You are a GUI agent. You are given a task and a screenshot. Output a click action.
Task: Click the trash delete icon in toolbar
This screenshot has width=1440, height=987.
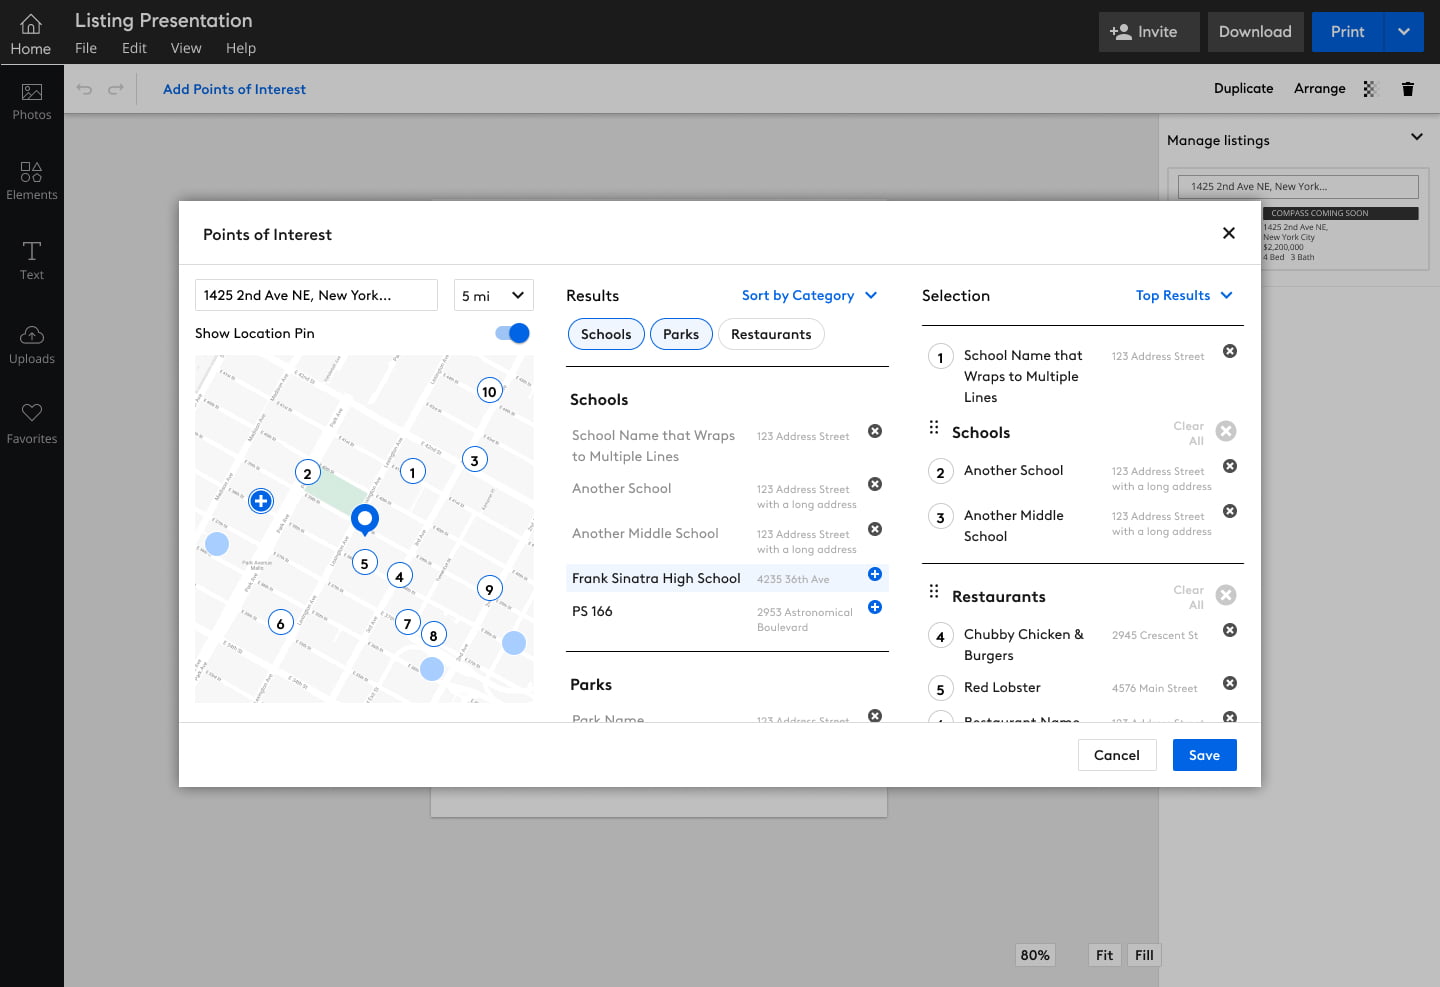(1407, 89)
